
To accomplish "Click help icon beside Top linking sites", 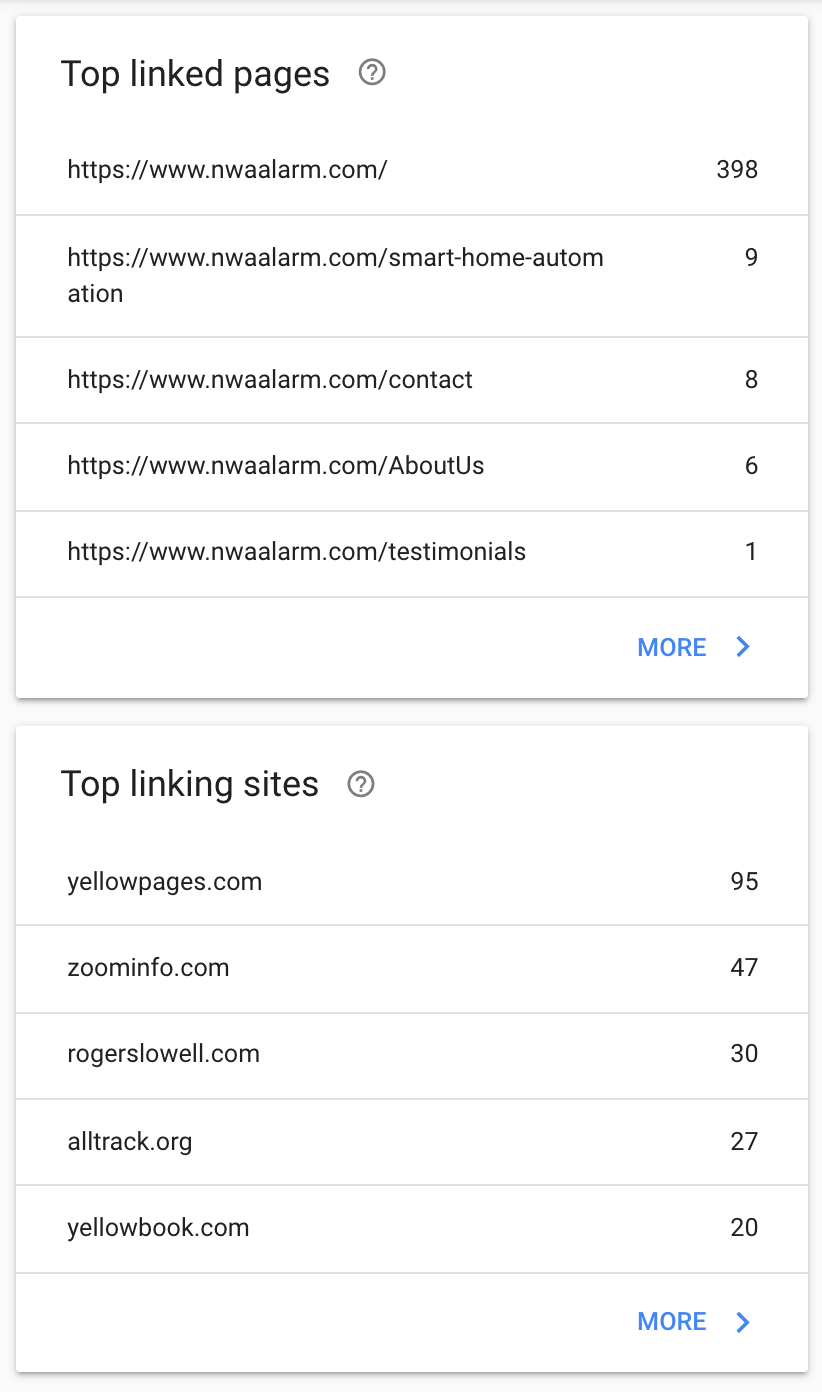I will click(x=360, y=784).
